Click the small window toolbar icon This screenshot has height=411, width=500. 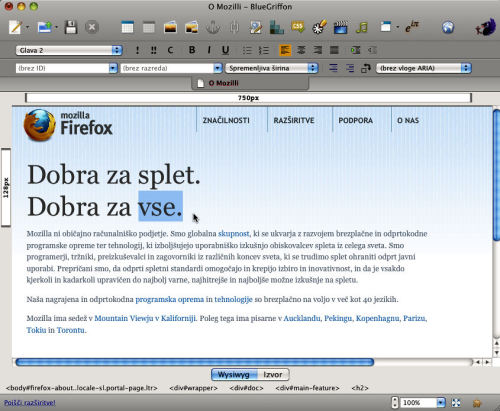[x=386, y=27]
